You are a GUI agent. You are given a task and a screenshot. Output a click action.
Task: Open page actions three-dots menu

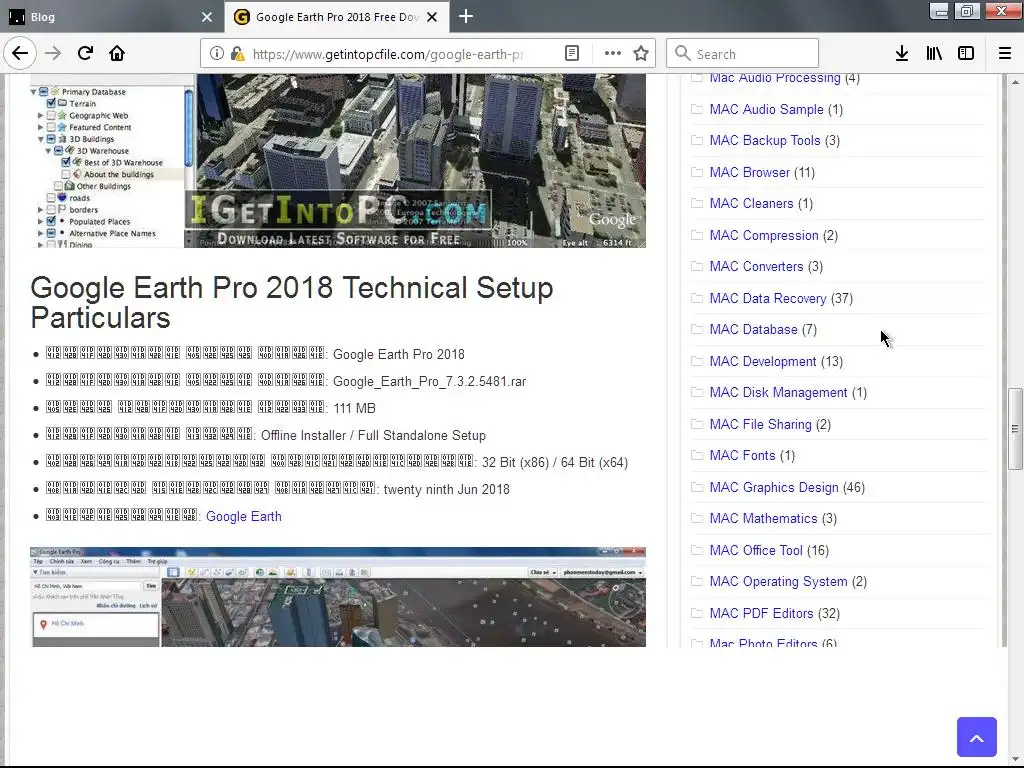click(x=613, y=54)
